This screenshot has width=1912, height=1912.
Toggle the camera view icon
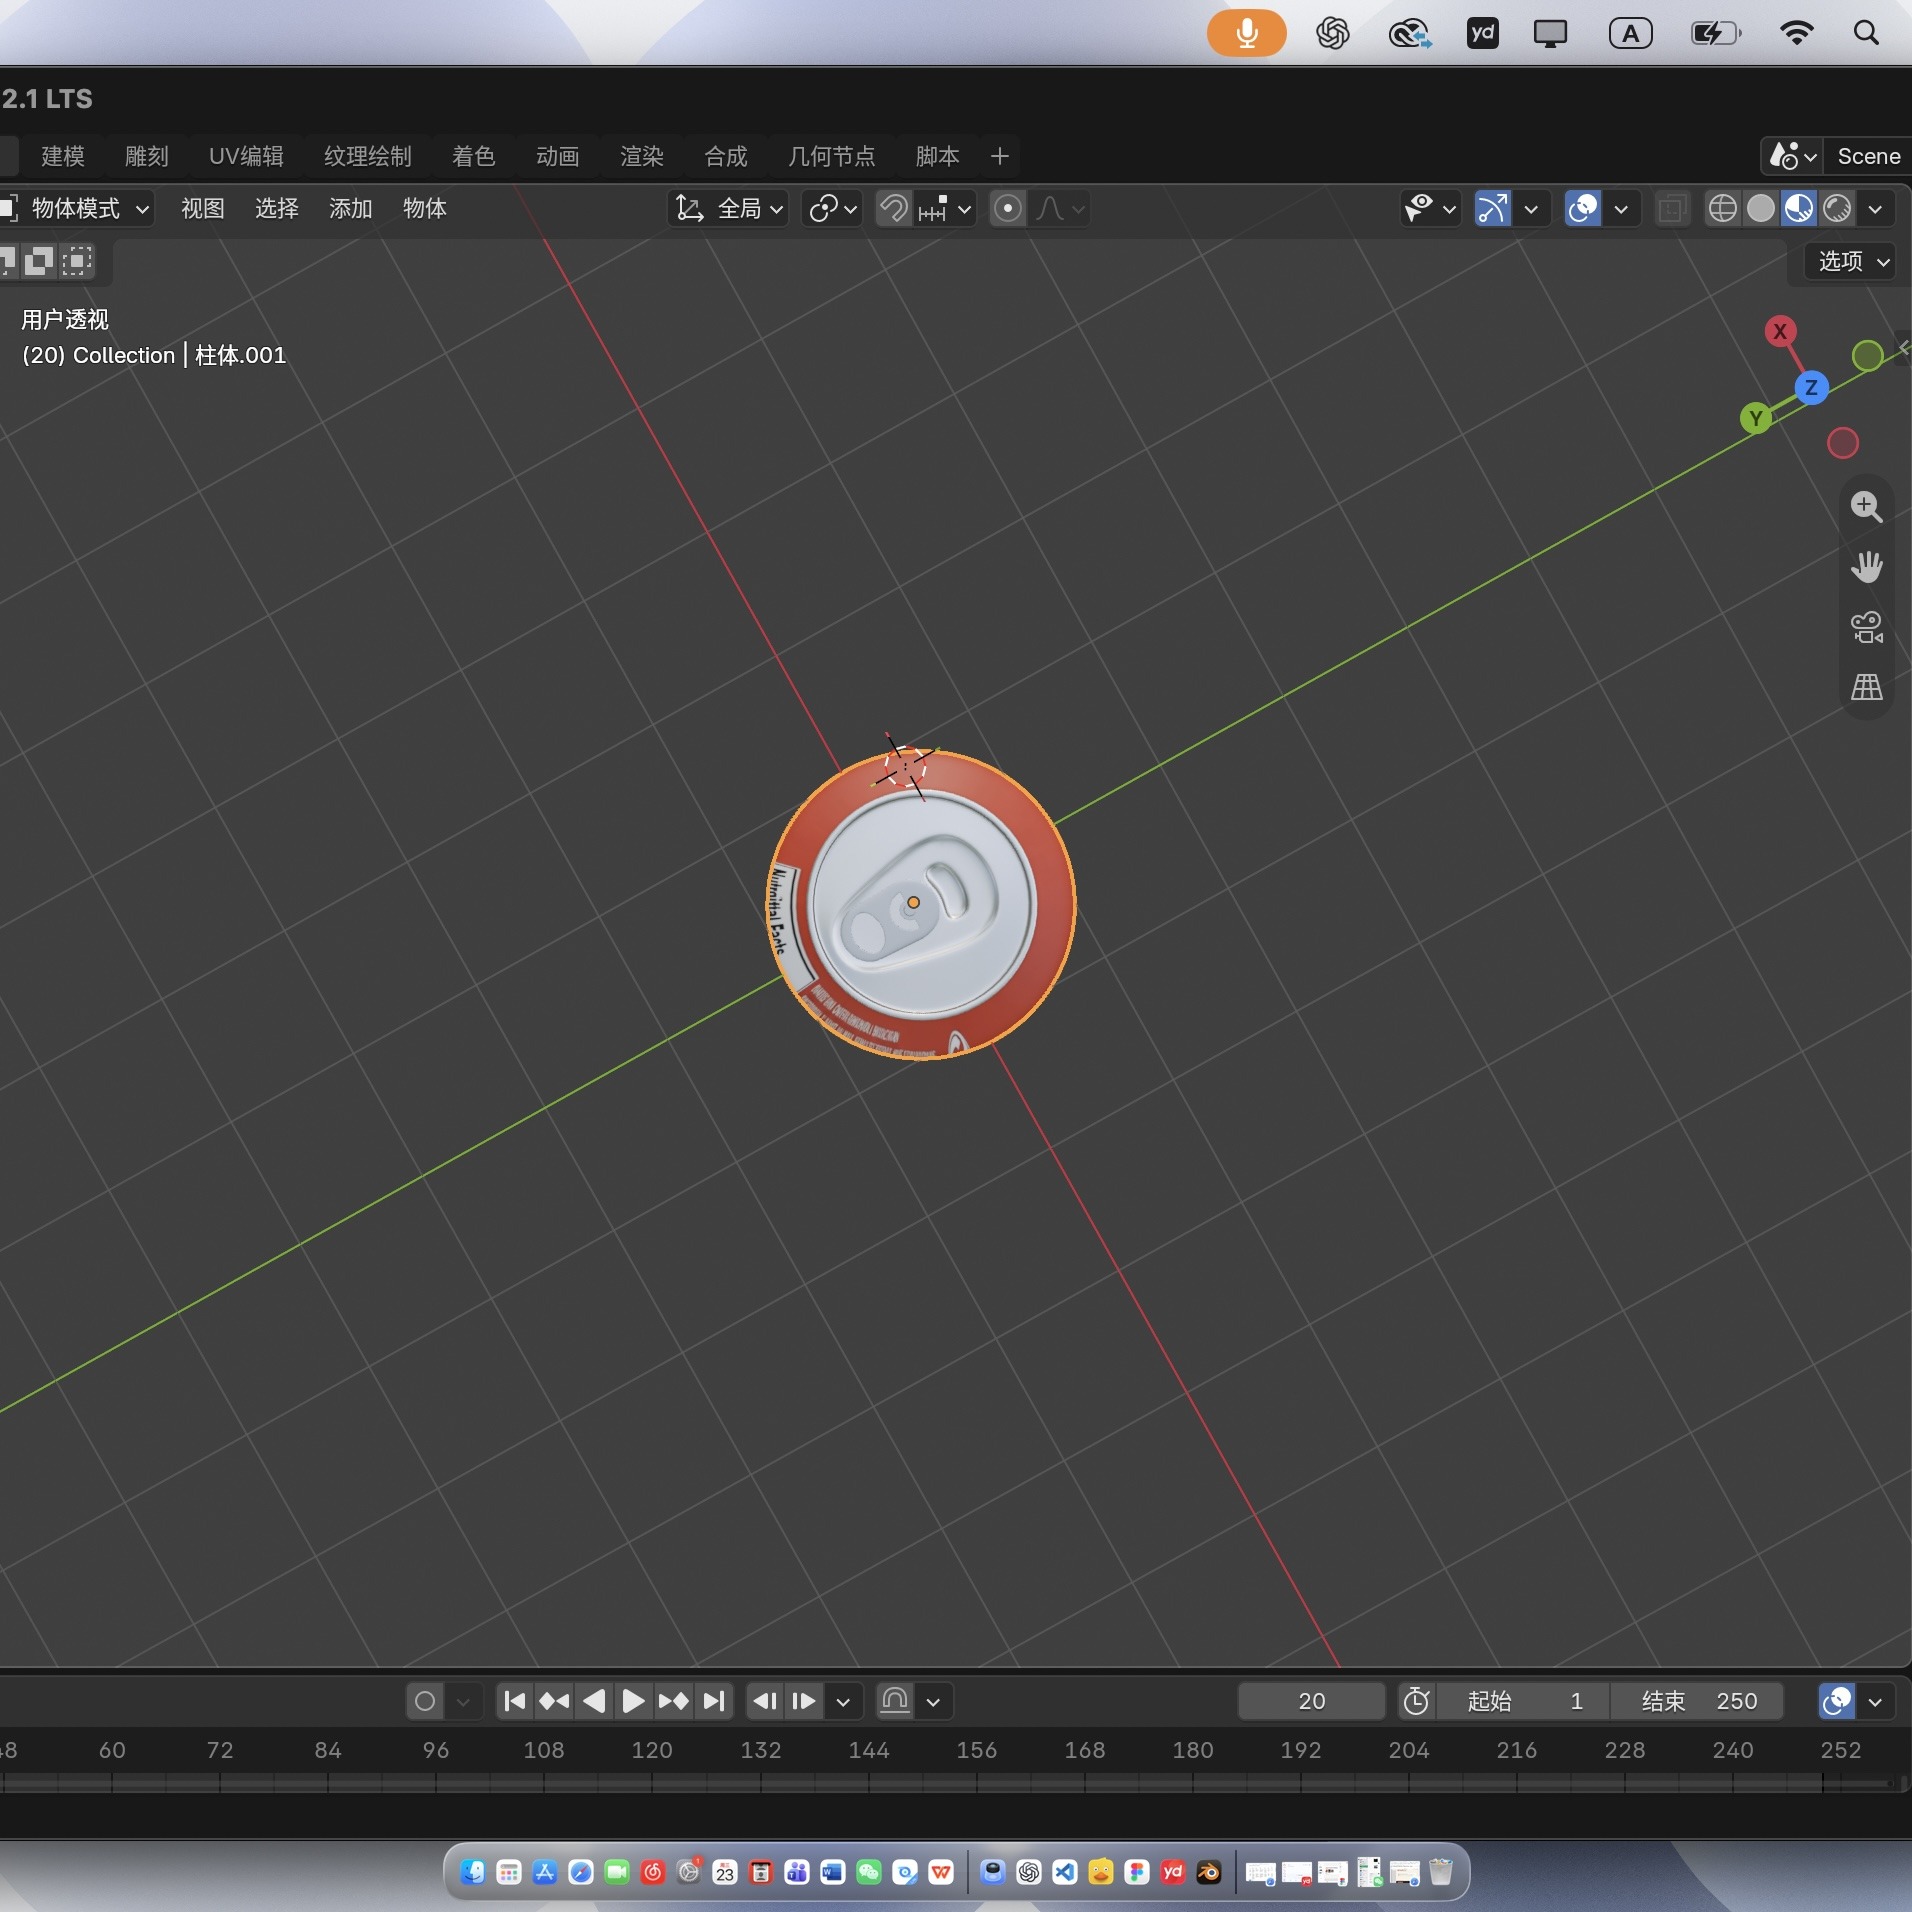tap(1866, 627)
